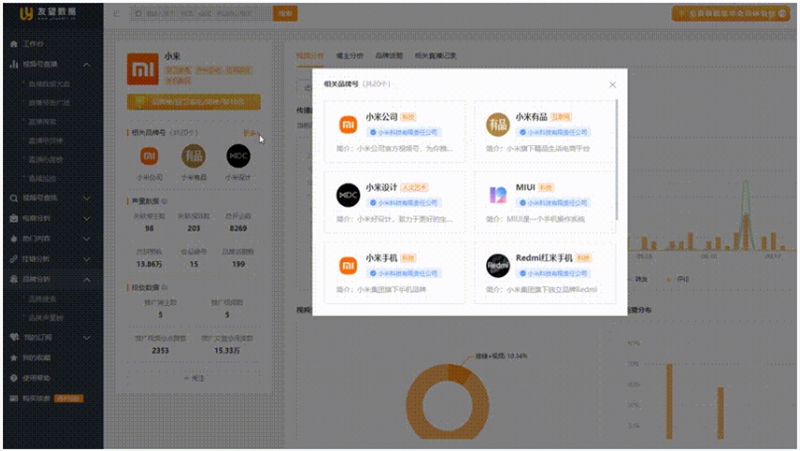
Task: Click the wide orange button under the 小米 brand header
Action: click(x=194, y=102)
